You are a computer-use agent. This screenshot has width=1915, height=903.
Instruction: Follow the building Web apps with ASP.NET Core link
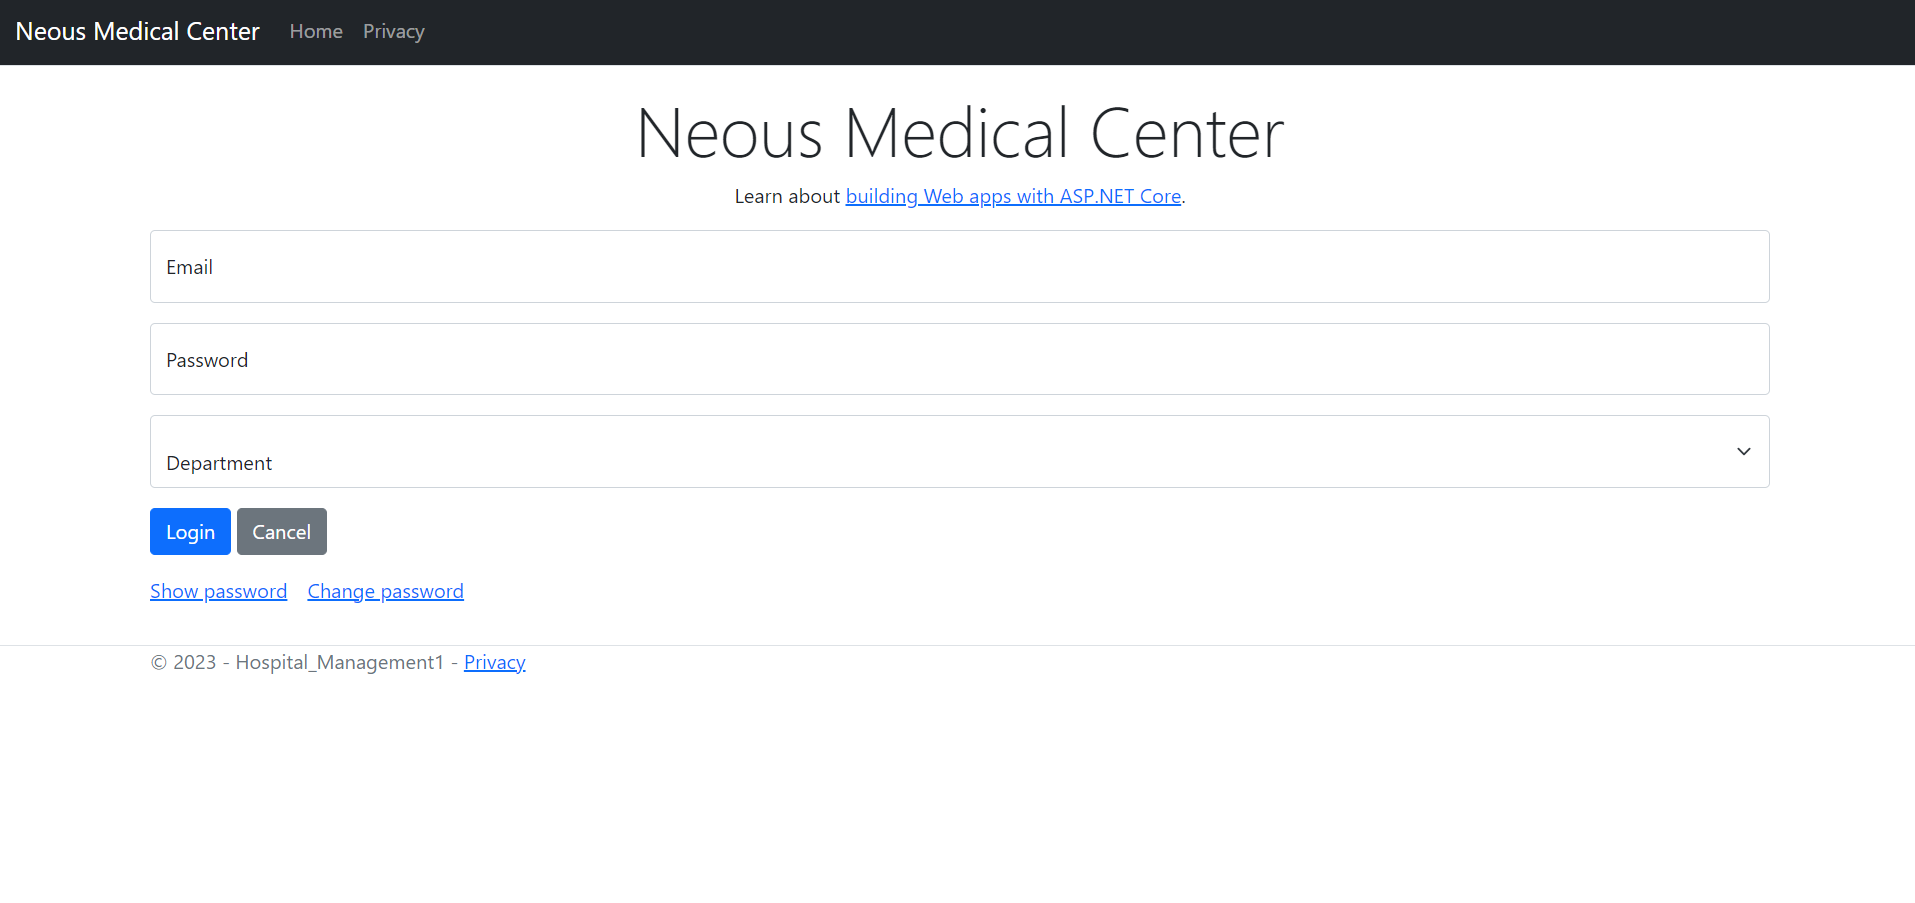(1013, 196)
